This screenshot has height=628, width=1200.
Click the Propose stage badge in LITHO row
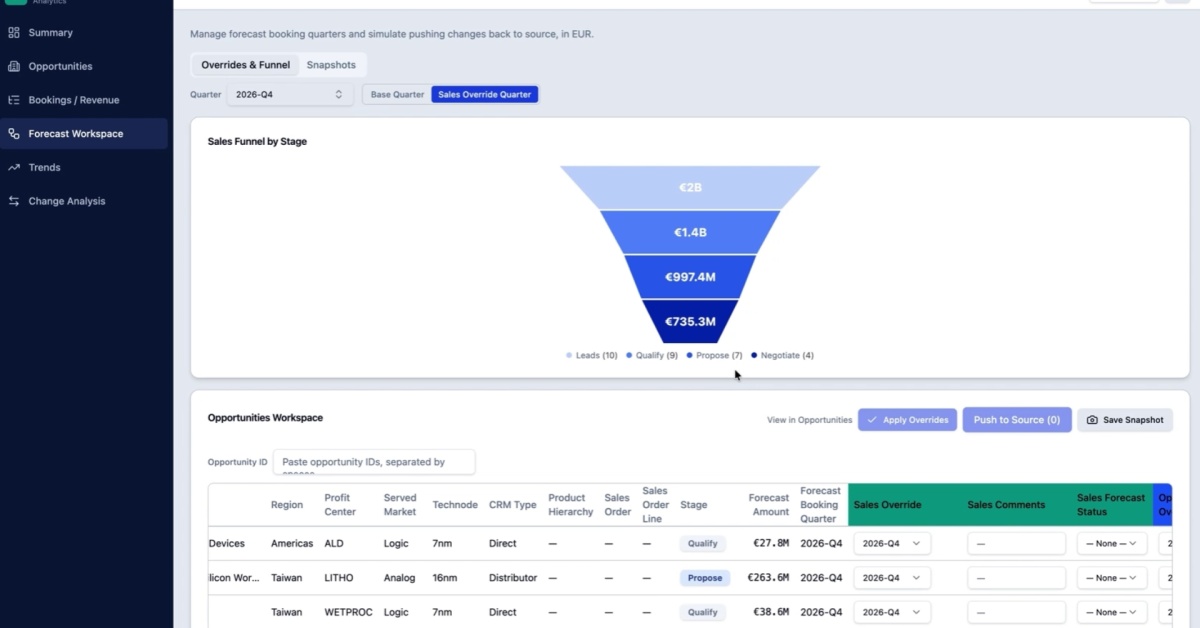(705, 578)
